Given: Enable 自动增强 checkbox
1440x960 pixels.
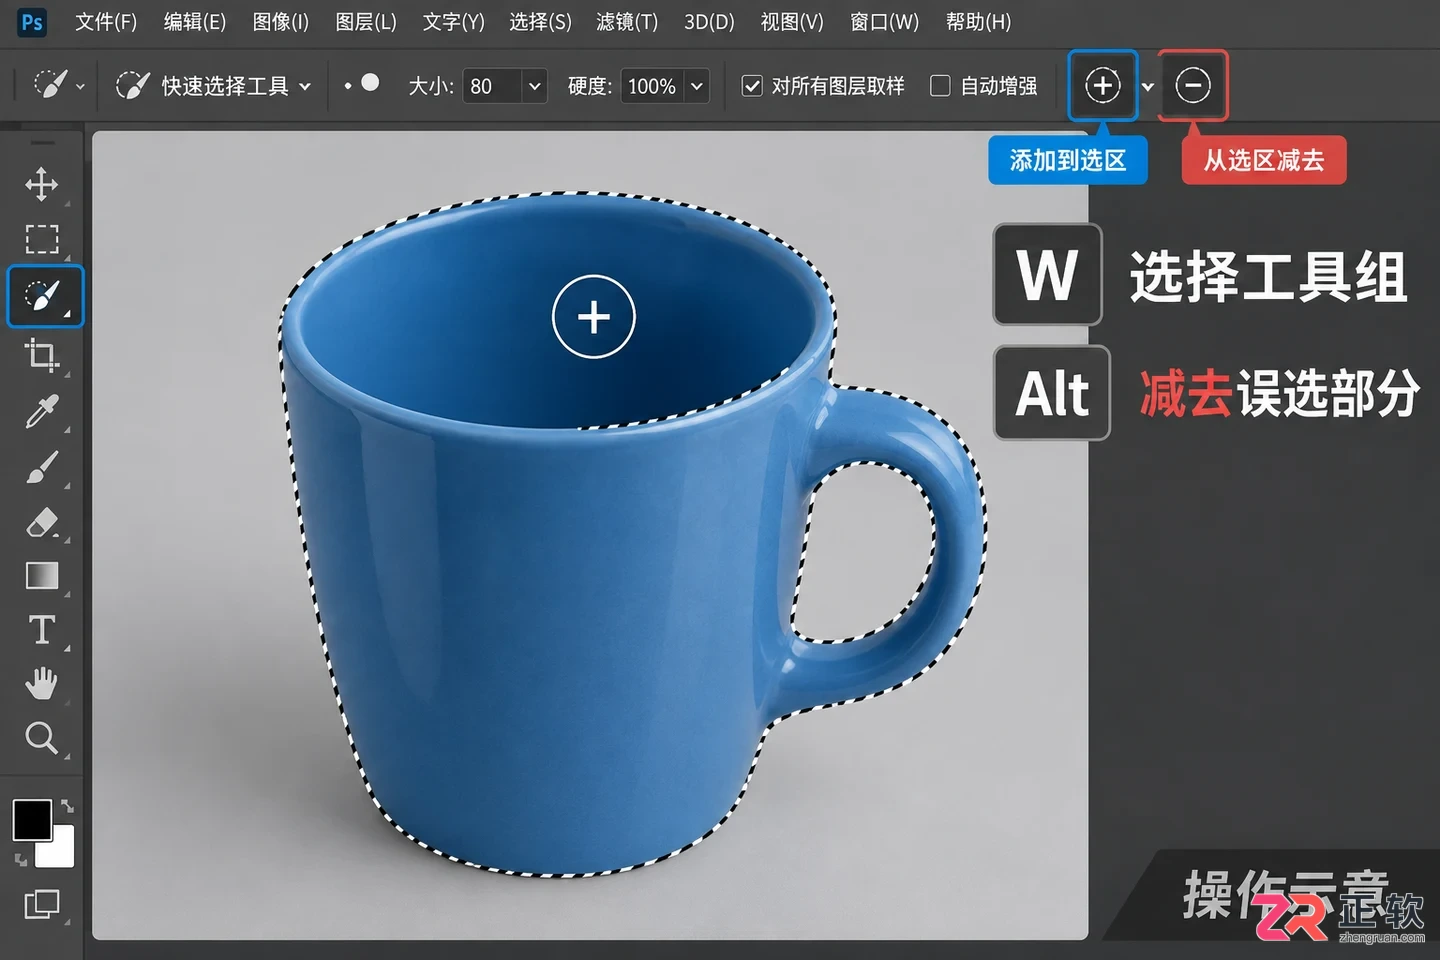Looking at the screenshot, I should point(940,86).
